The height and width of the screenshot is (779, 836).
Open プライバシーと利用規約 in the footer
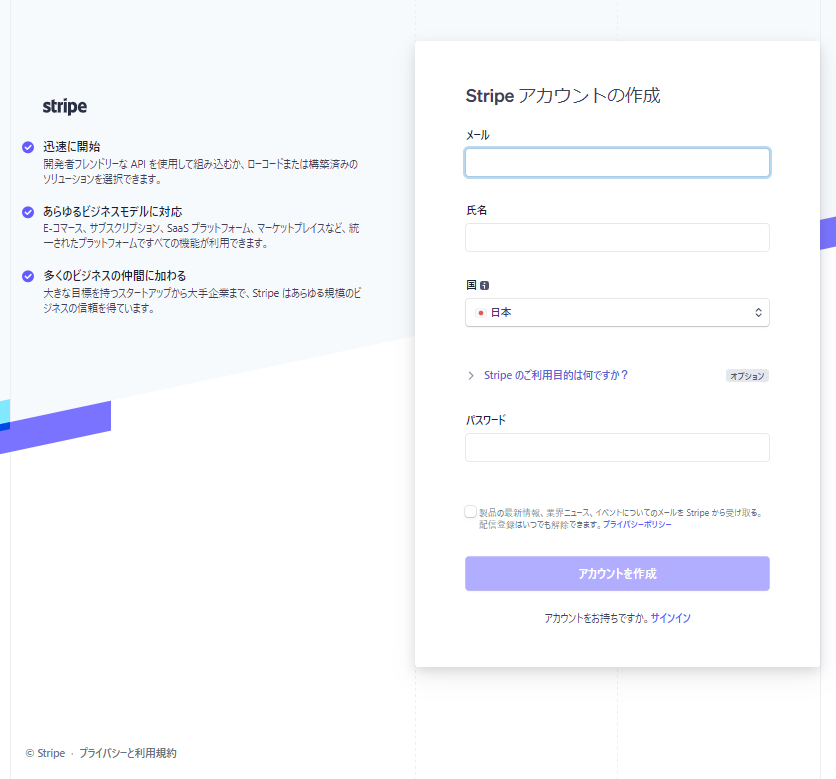click(x=128, y=753)
